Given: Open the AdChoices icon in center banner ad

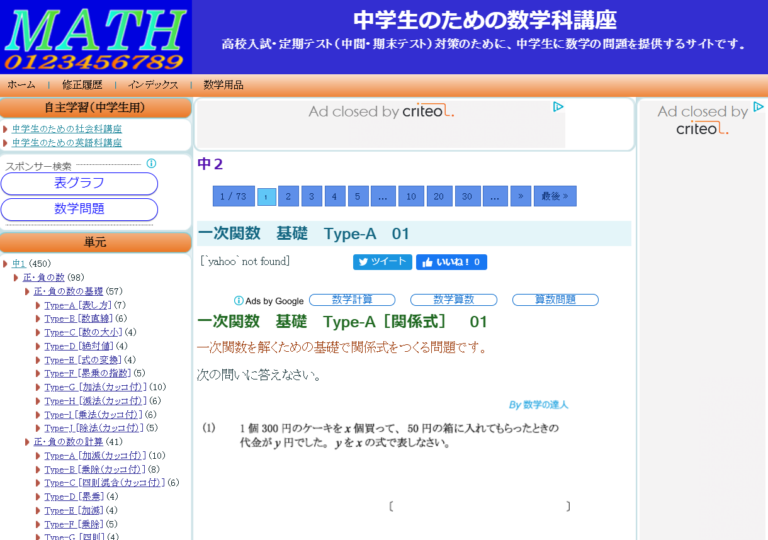Looking at the screenshot, I should pos(558,107).
